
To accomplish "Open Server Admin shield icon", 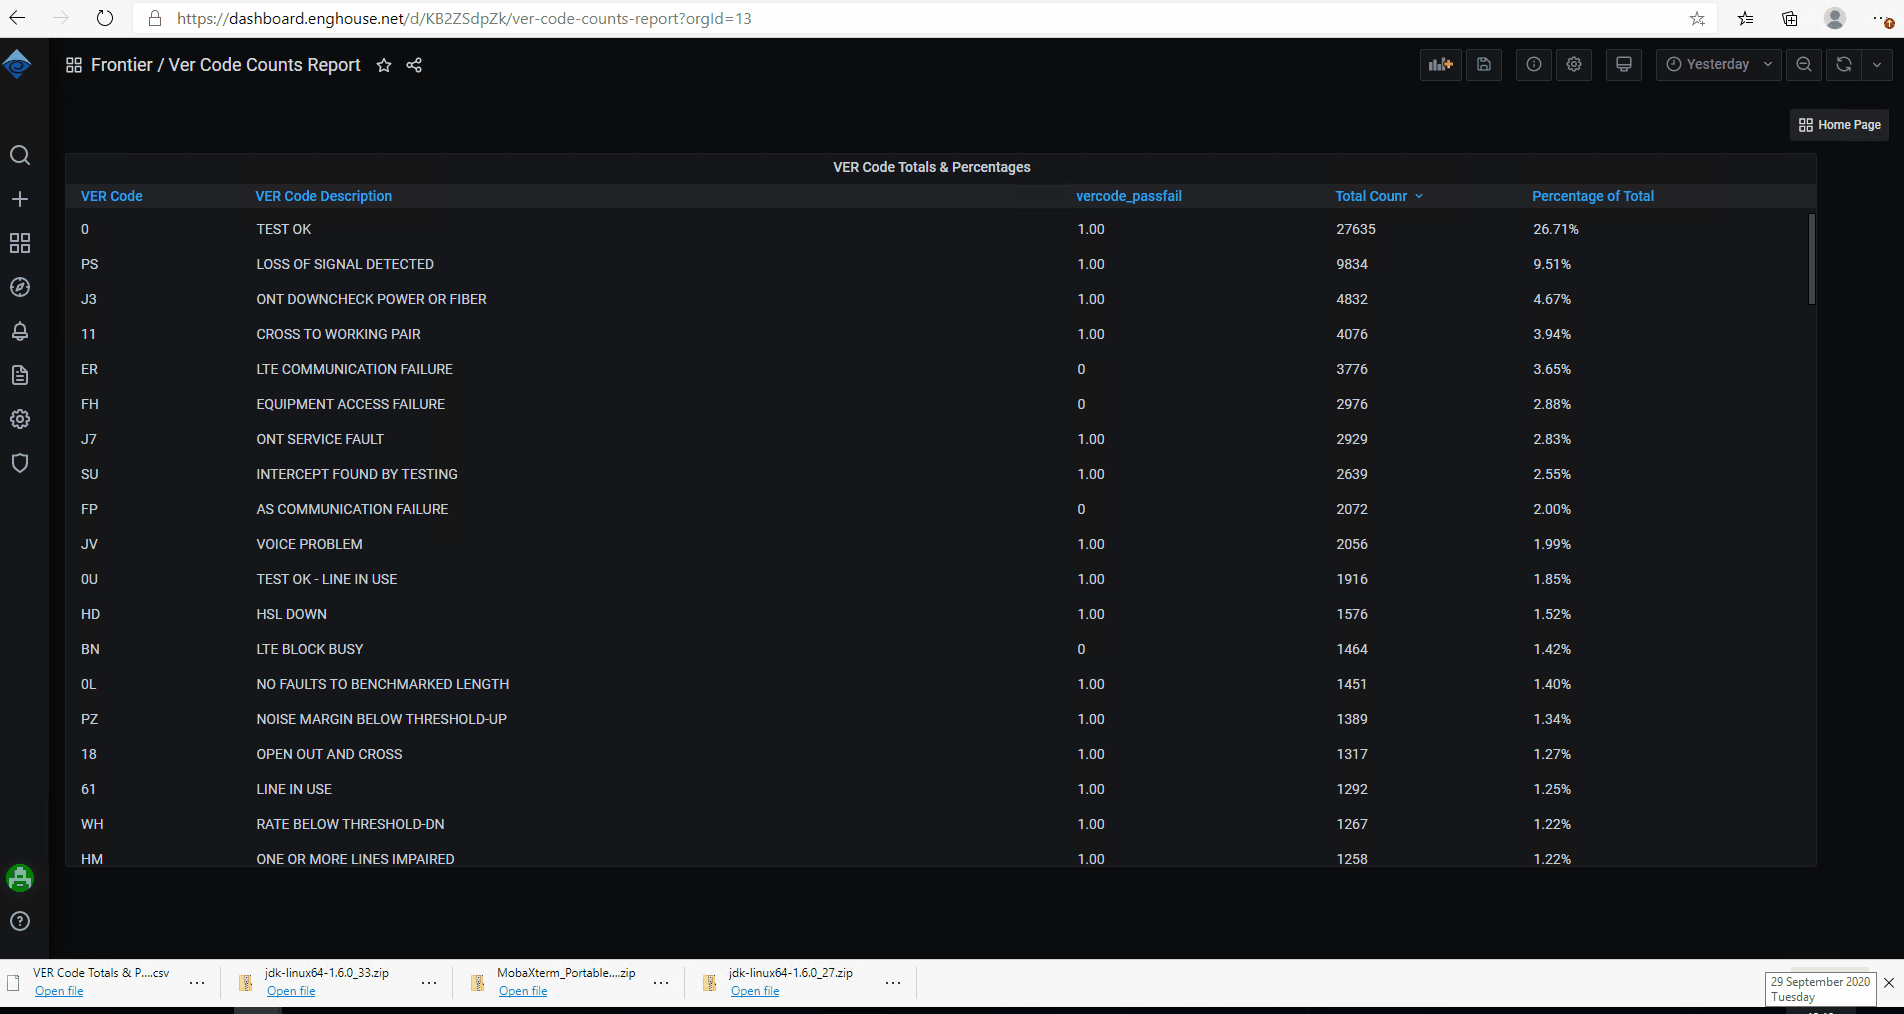I will pyautogui.click(x=20, y=463).
